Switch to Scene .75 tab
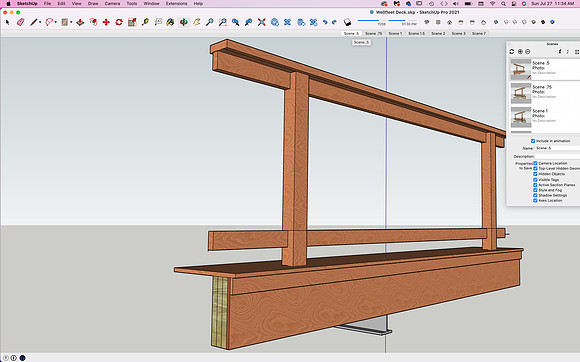The width and height of the screenshot is (580, 362). (374, 33)
